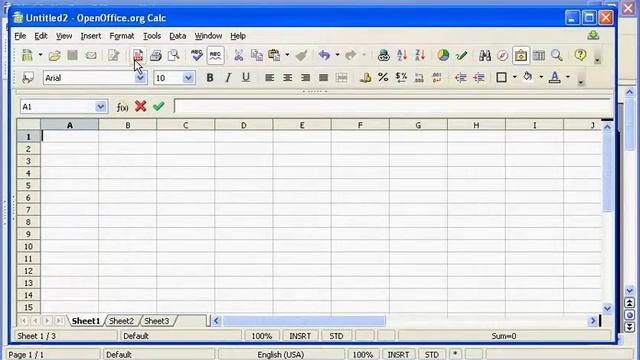Expand the Paste options dropdown arrow
640x360 pixels.
[287, 55]
